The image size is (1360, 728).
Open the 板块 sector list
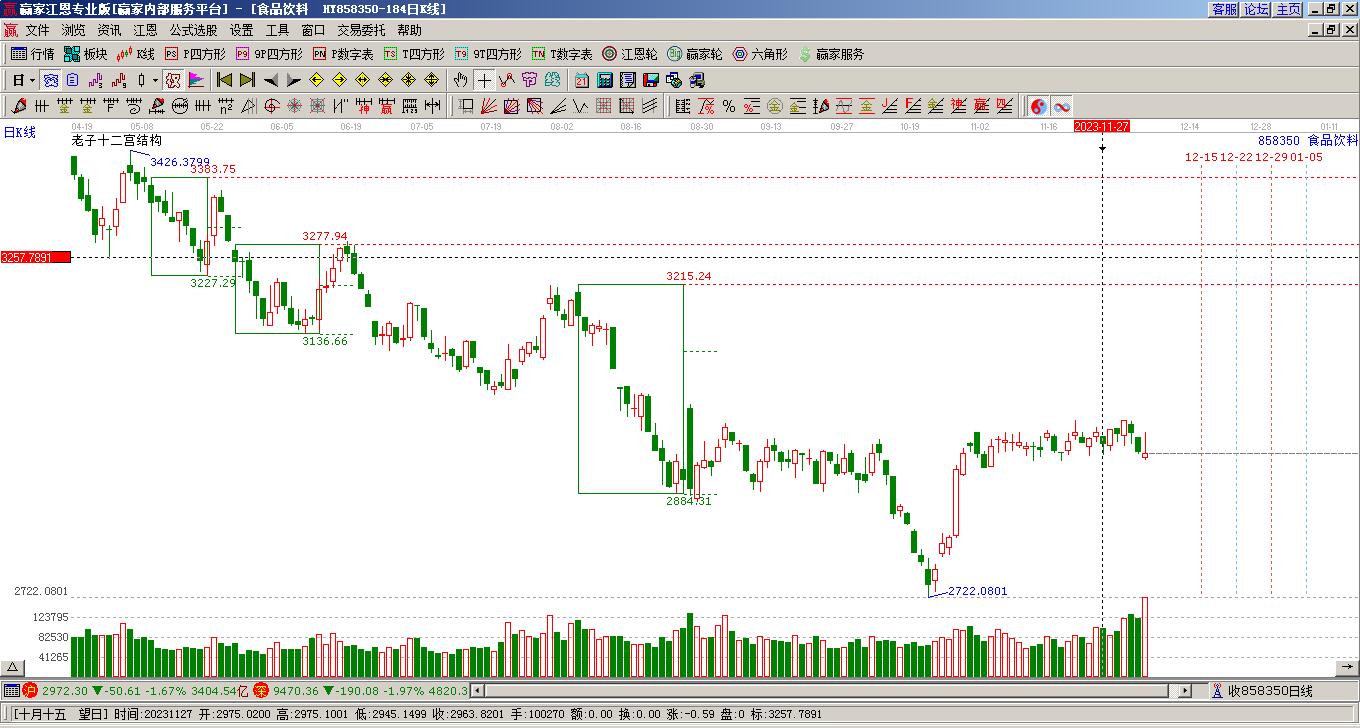(85, 54)
